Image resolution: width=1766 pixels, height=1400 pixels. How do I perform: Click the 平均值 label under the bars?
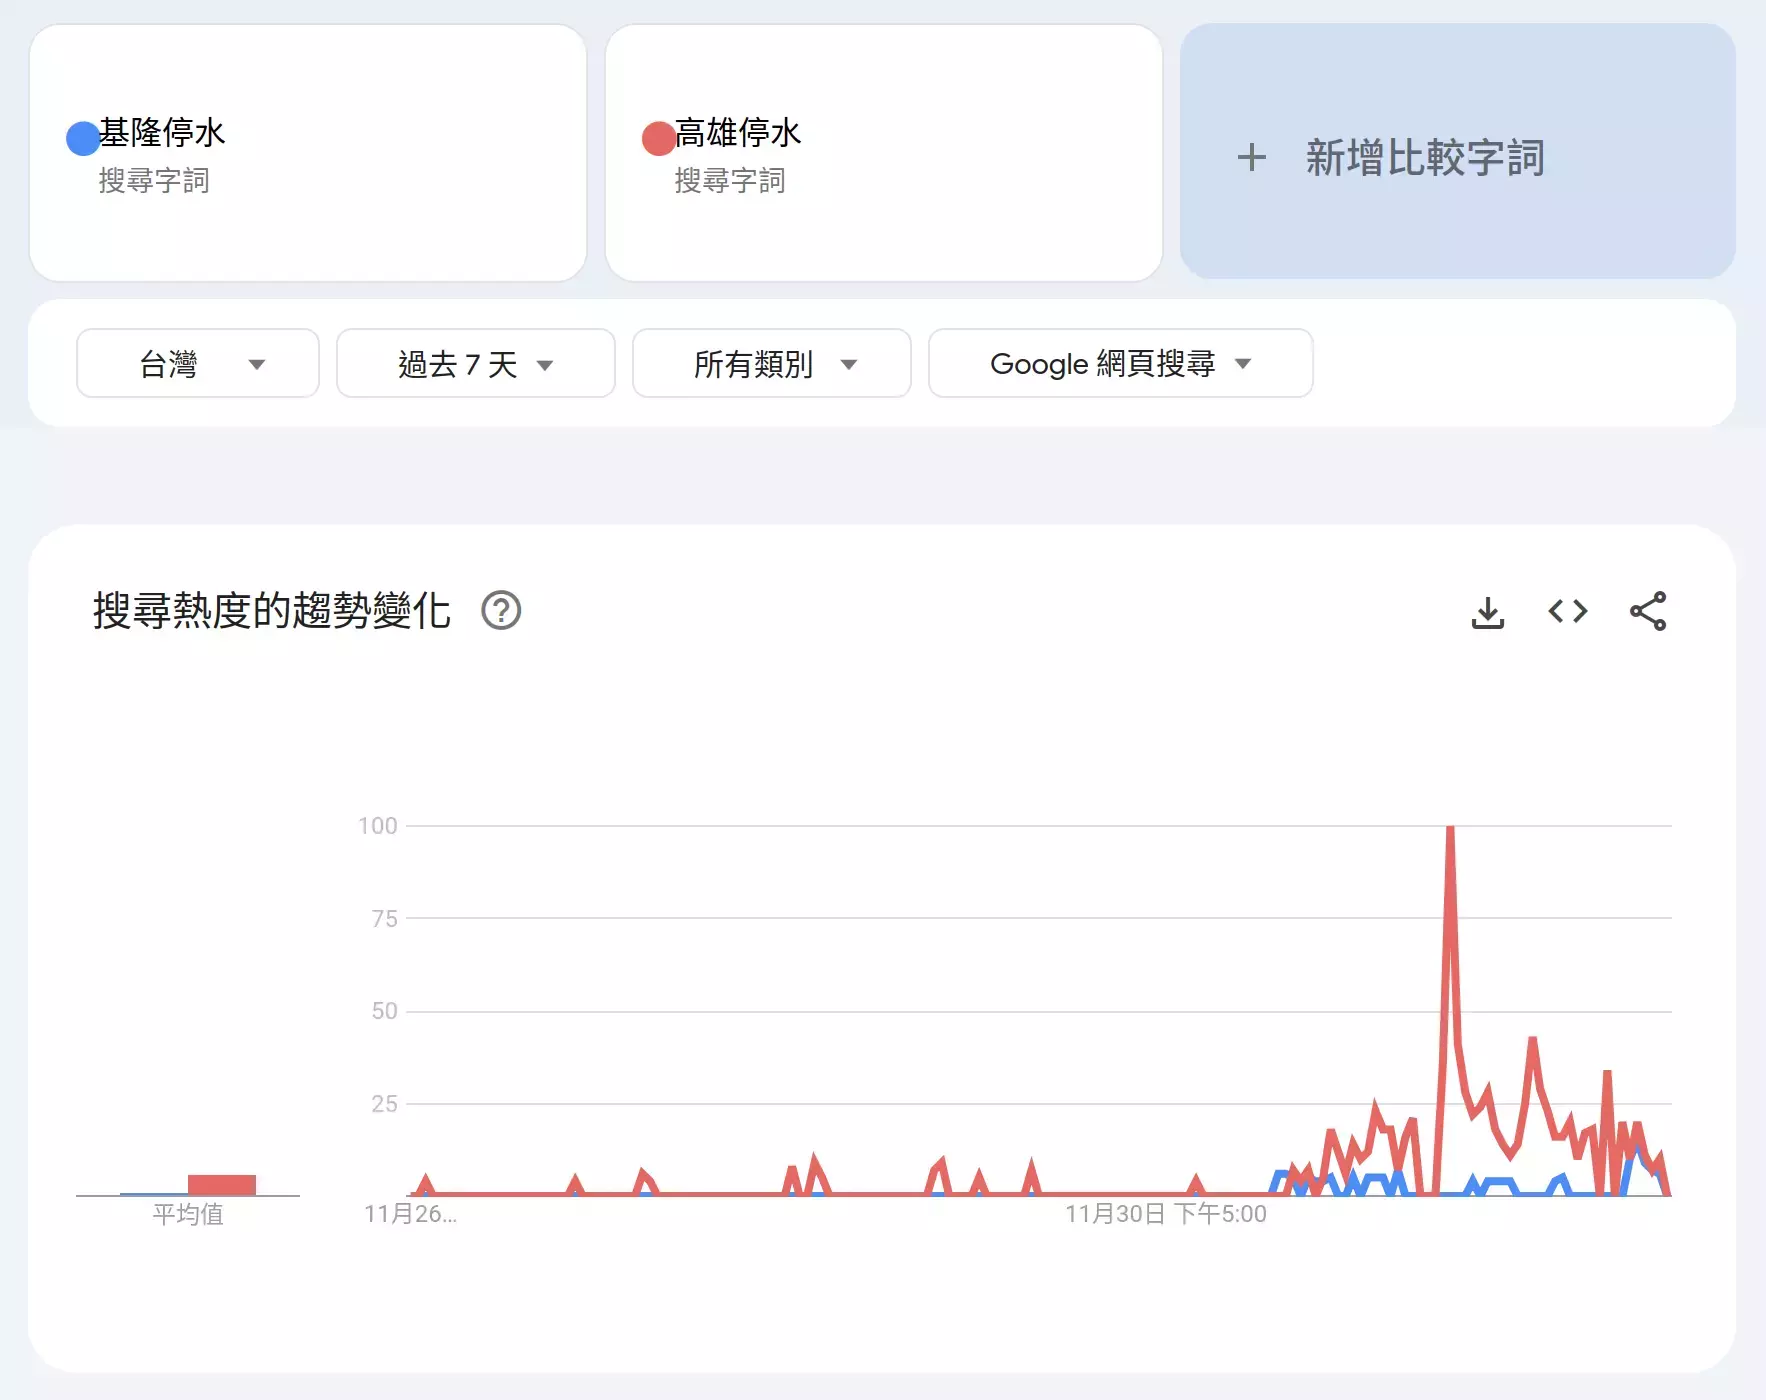[x=188, y=1214]
